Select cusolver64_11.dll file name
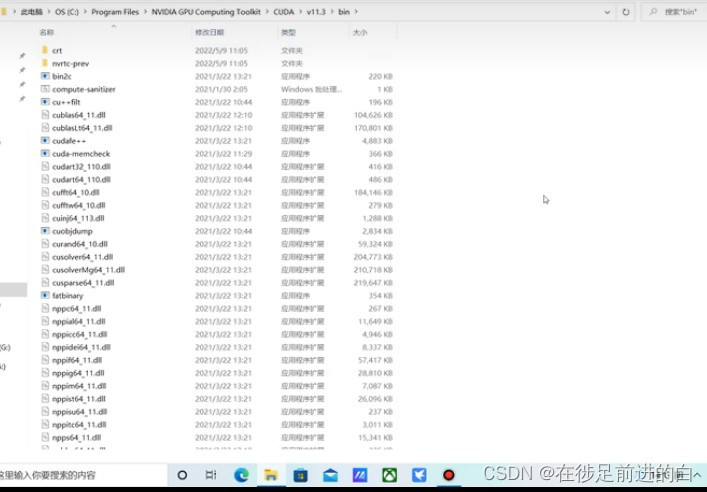 (83, 257)
